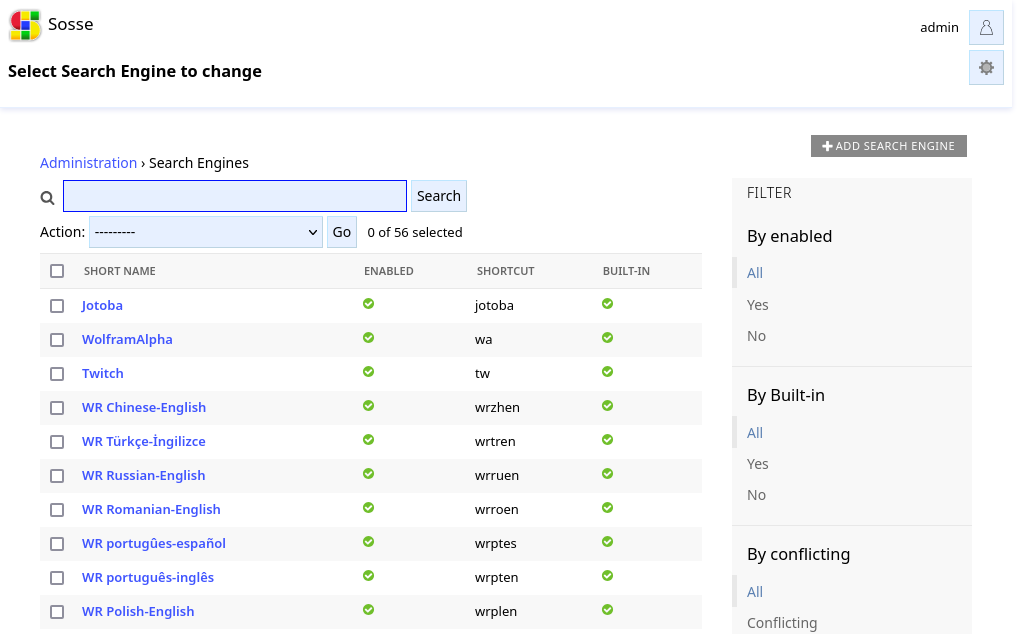Click the magnifying glass search icon
Viewport: 1024px width, 634px height.
[47, 197]
